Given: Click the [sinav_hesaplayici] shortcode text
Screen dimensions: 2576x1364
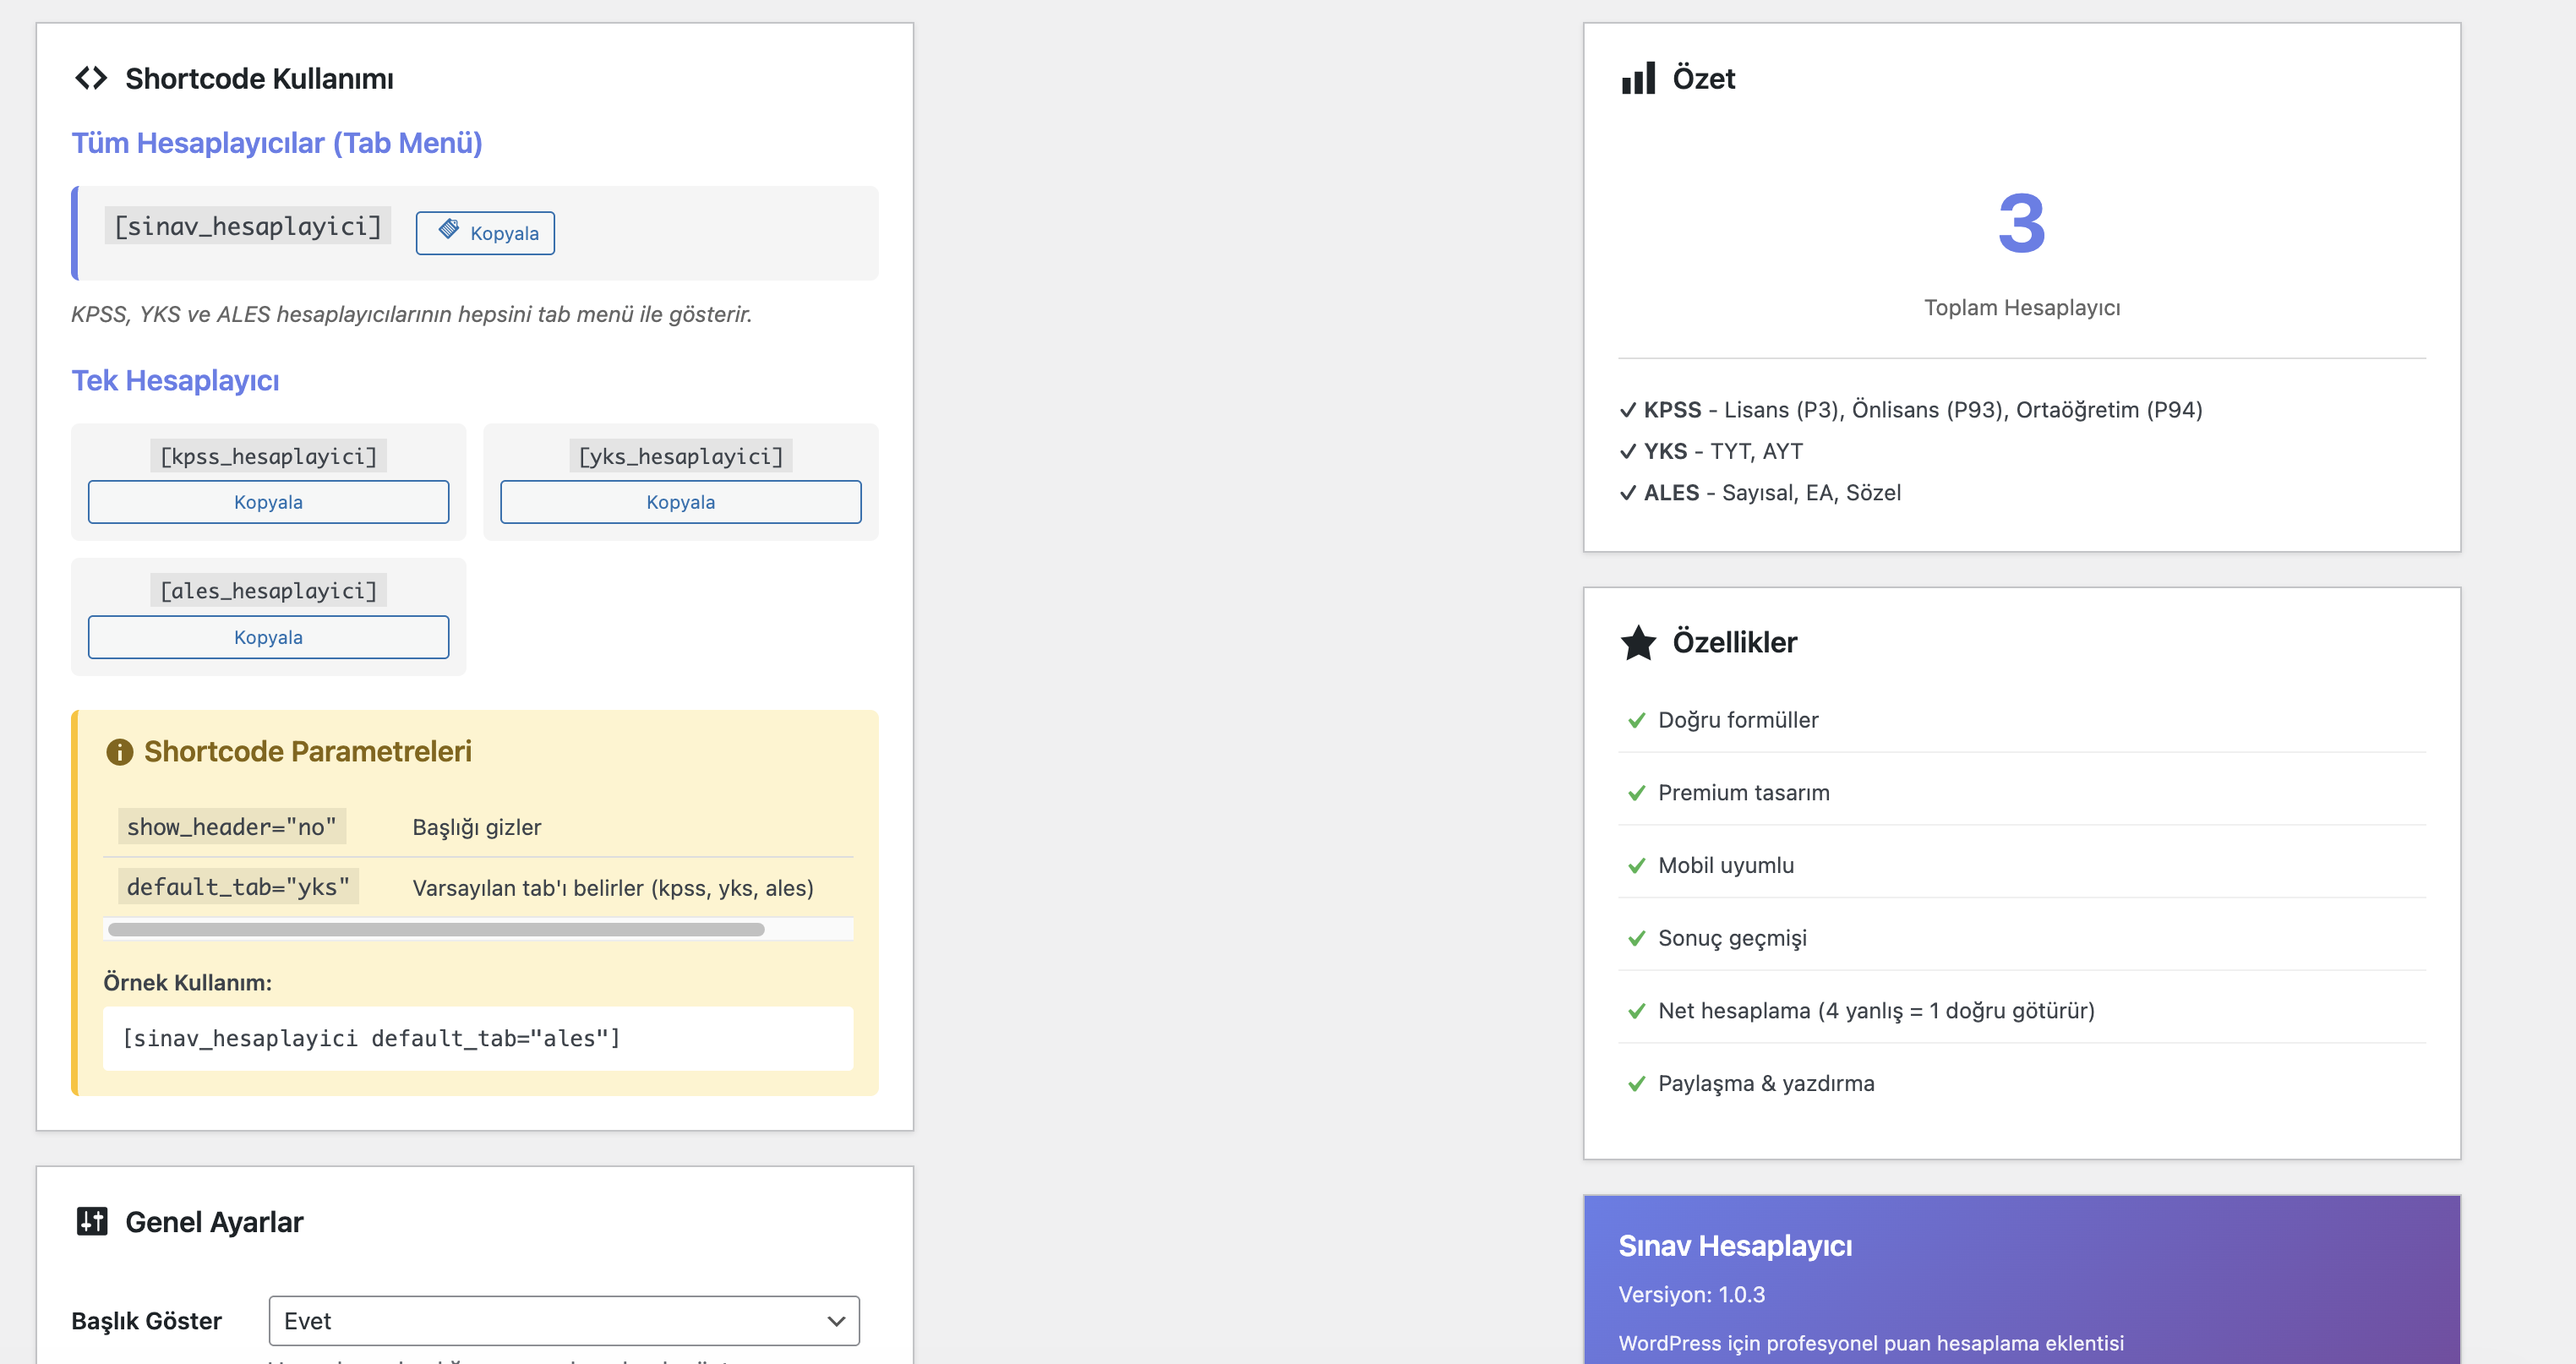Looking at the screenshot, I should (x=248, y=226).
